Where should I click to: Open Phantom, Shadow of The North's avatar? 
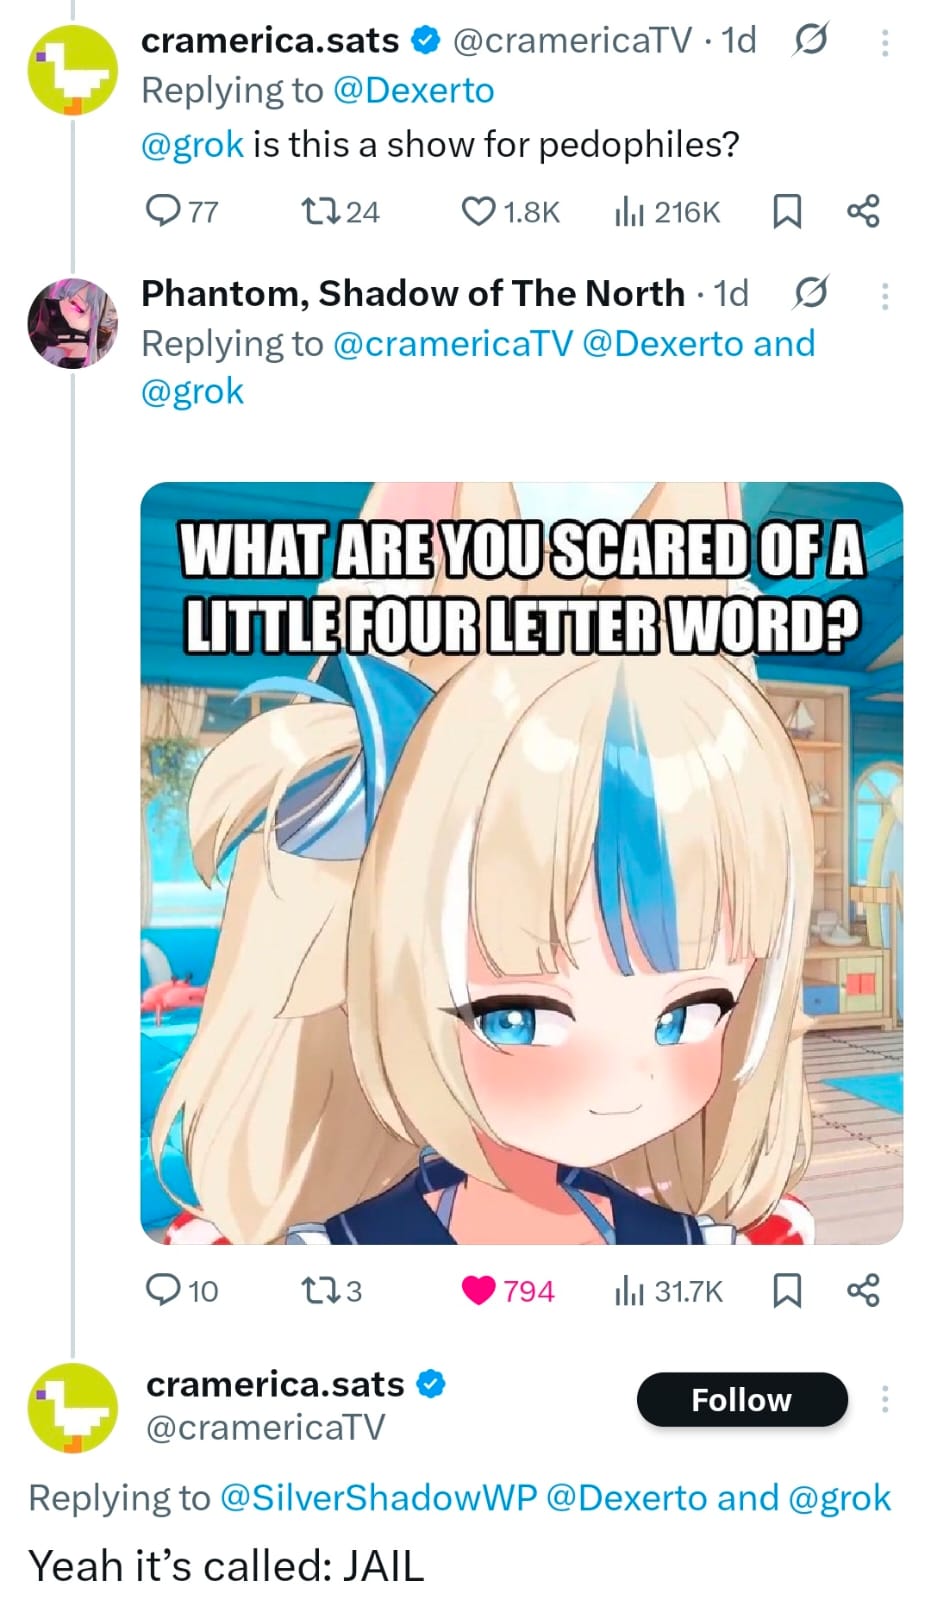click(72, 323)
